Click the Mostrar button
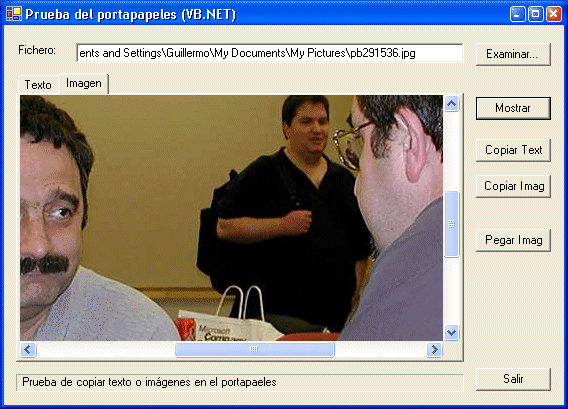The width and height of the screenshot is (568, 409). (x=513, y=108)
